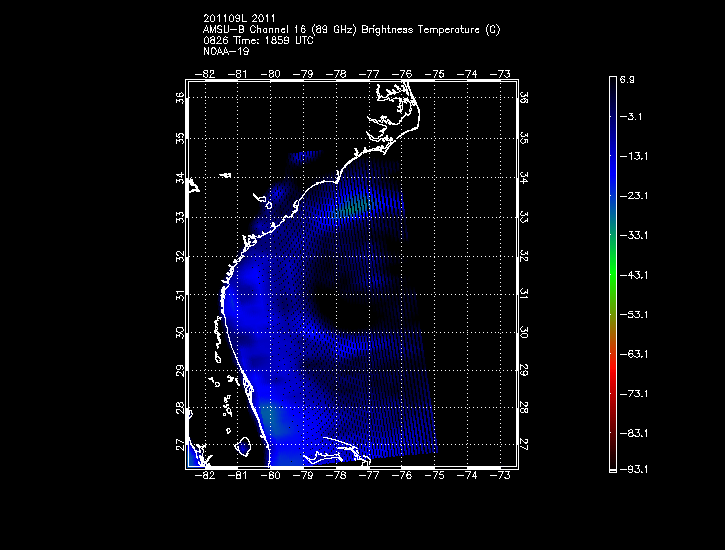The height and width of the screenshot is (550, 725).
Task: Select the -13.1 color scale label
Action: 633,156
